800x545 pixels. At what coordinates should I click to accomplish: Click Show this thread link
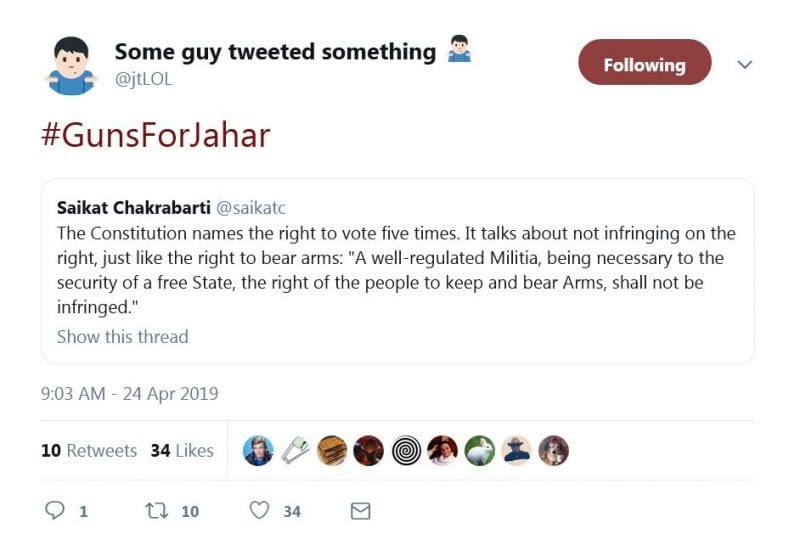point(122,336)
